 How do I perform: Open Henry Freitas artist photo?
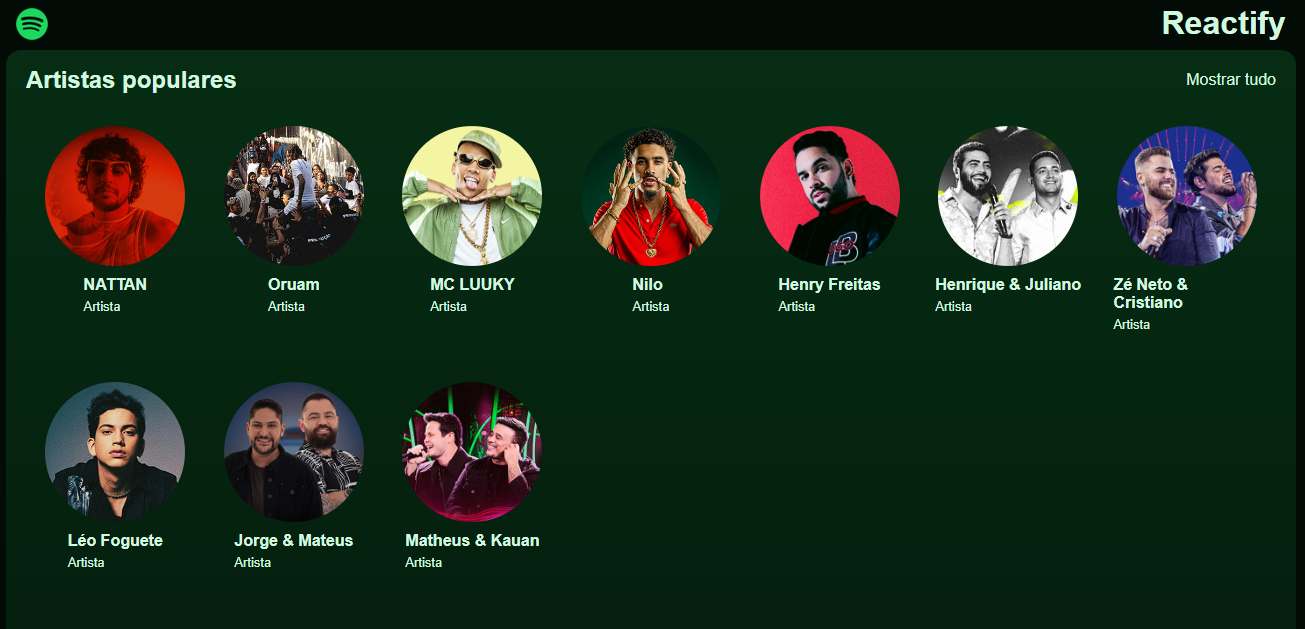click(x=830, y=196)
